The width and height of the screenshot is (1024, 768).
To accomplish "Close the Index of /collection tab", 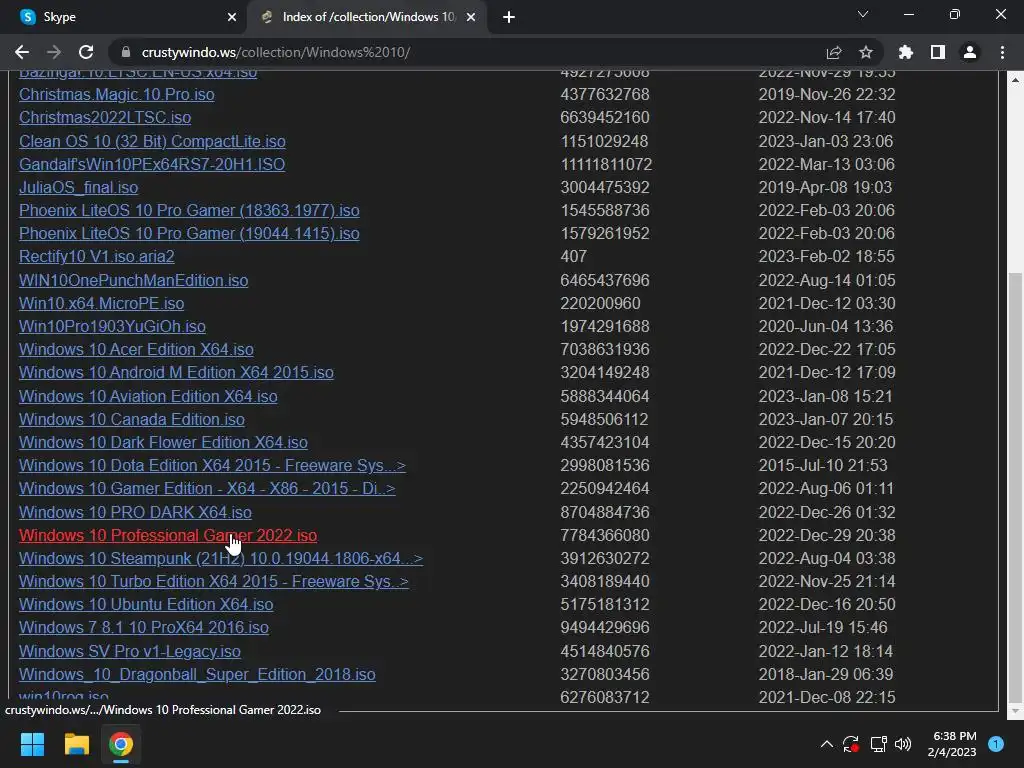I will (471, 17).
